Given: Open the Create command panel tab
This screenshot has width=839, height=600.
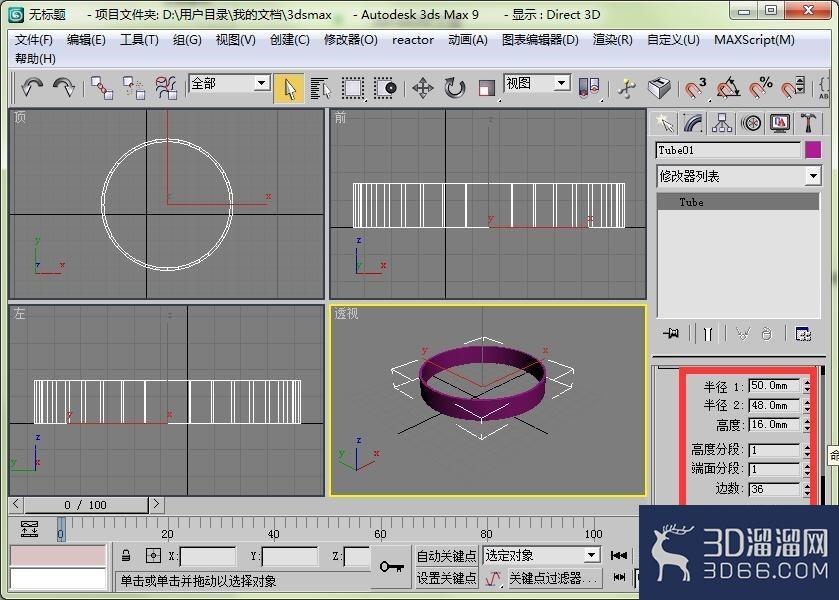Looking at the screenshot, I should [665, 123].
